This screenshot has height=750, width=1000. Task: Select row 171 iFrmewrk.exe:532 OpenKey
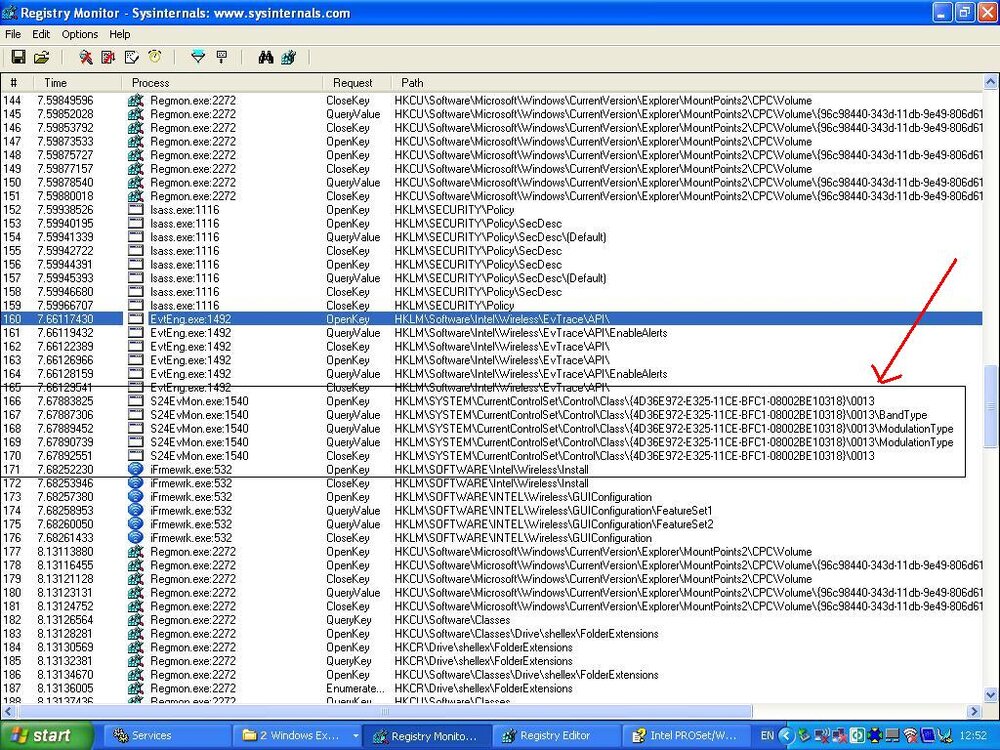click(x=491, y=470)
